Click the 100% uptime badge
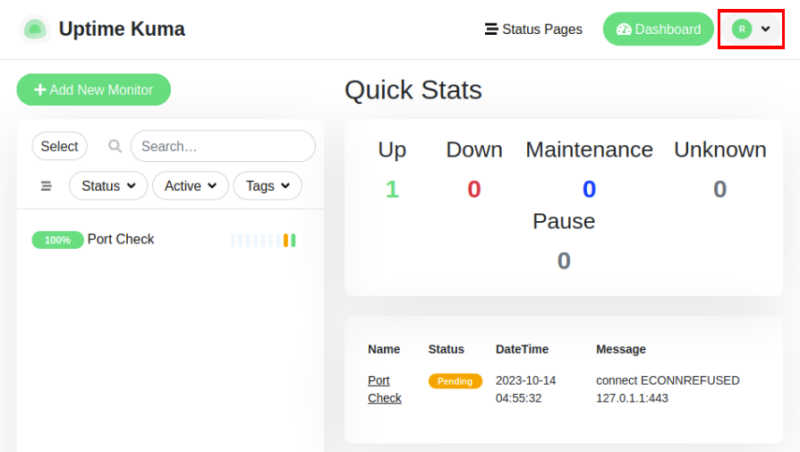 point(58,240)
